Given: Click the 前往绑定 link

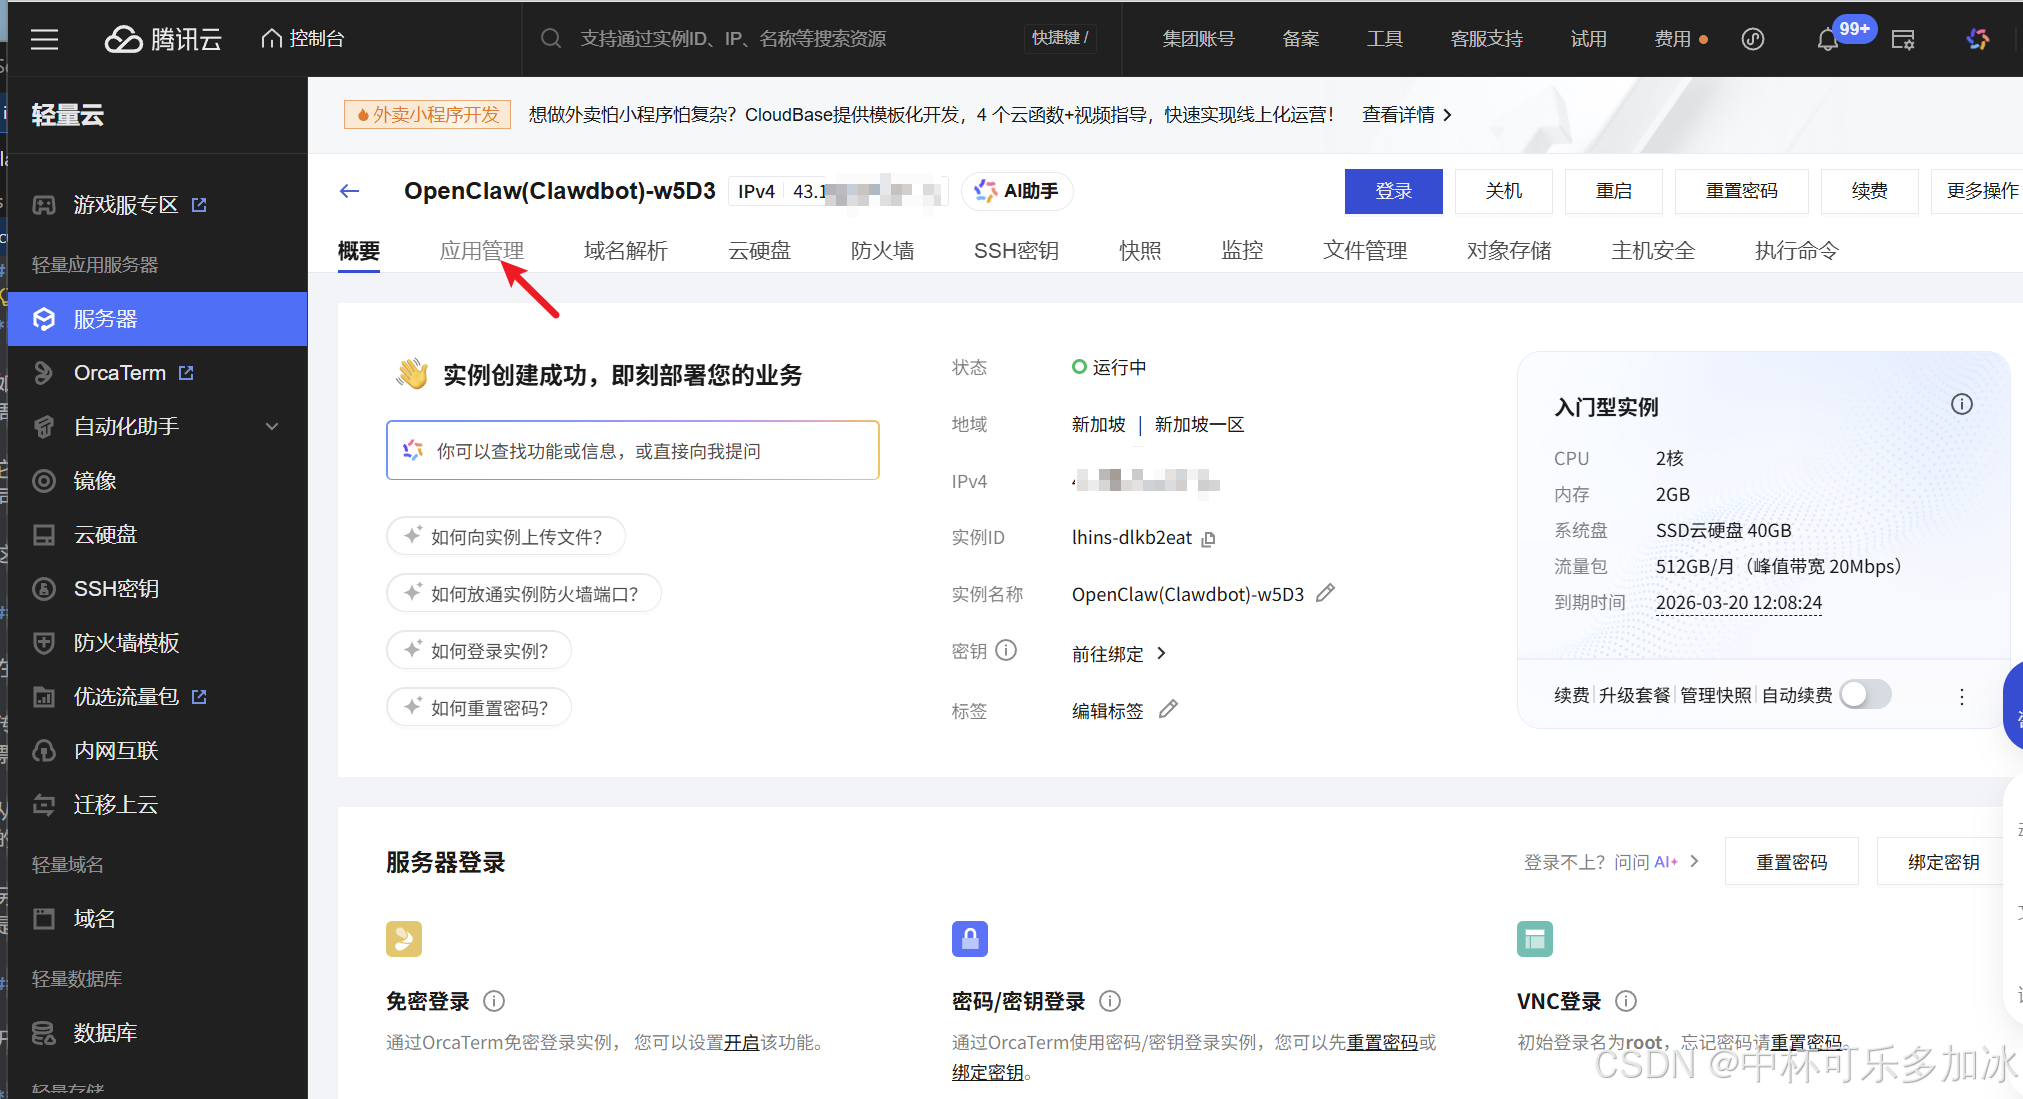Looking at the screenshot, I should click(1108, 653).
